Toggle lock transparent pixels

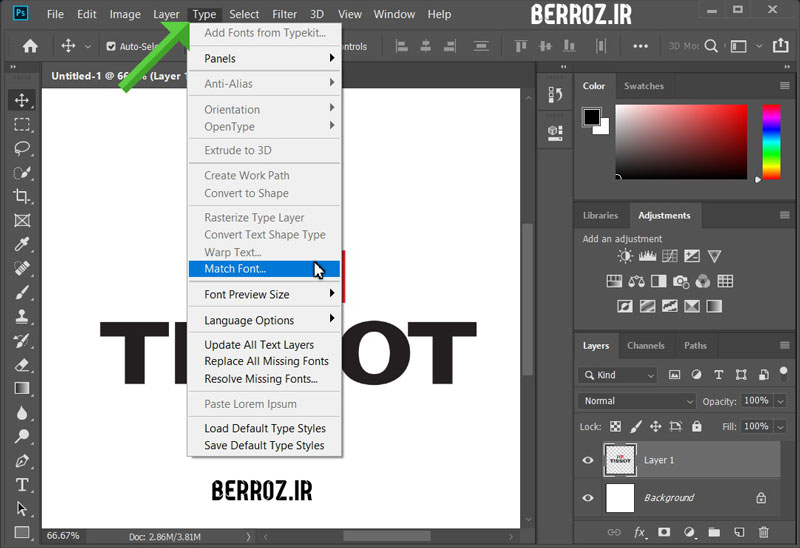(616, 426)
